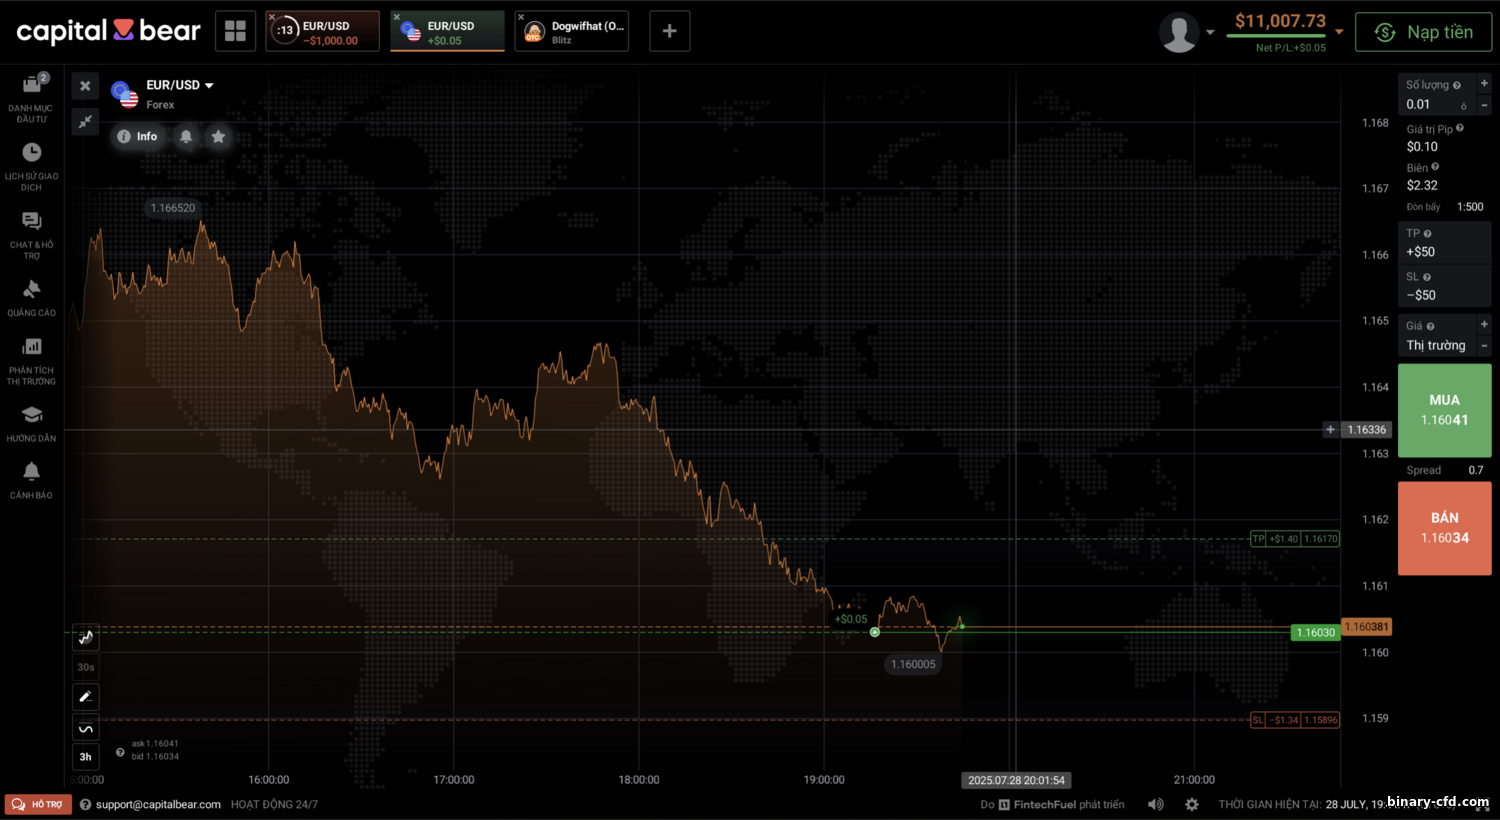
Task: Toggle the price alert bell for EUR/USD
Action: coord(186,137)
